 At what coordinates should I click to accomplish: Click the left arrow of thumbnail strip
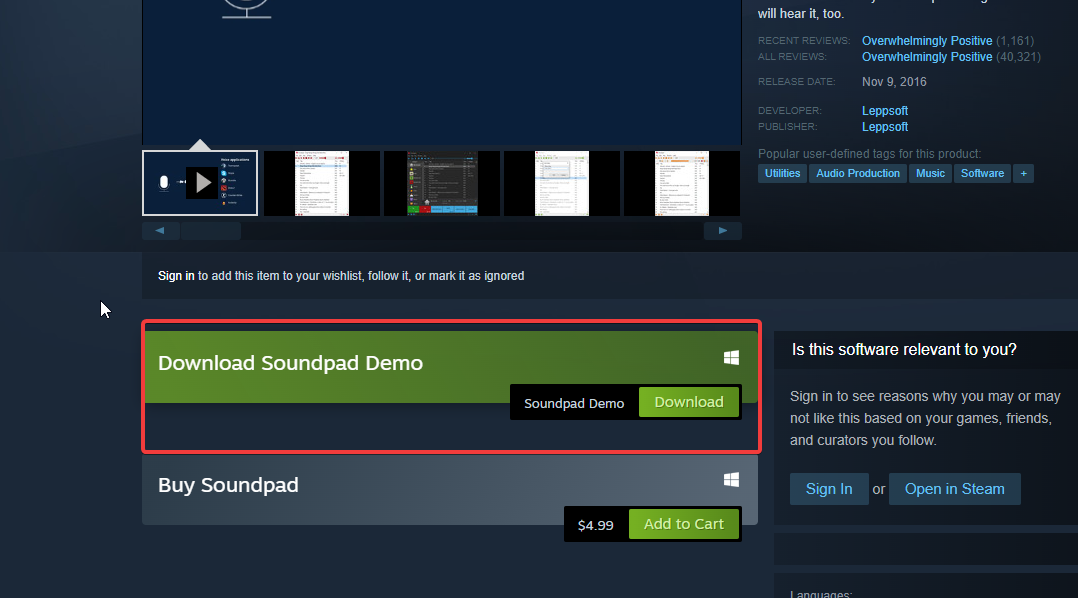(160, 231)
